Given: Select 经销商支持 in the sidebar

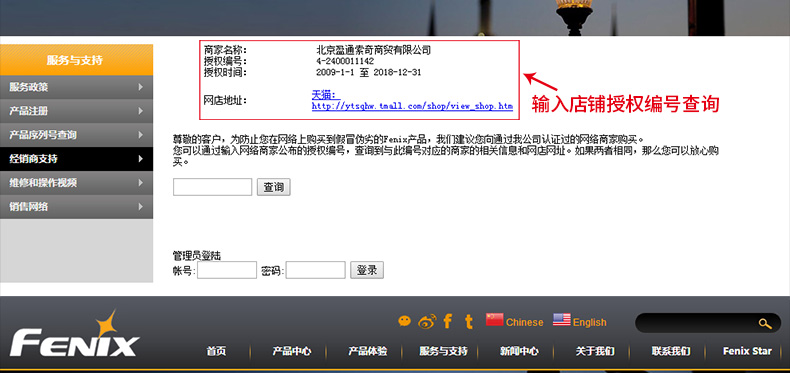Looking at the screenshot, I should pos(76,159).
